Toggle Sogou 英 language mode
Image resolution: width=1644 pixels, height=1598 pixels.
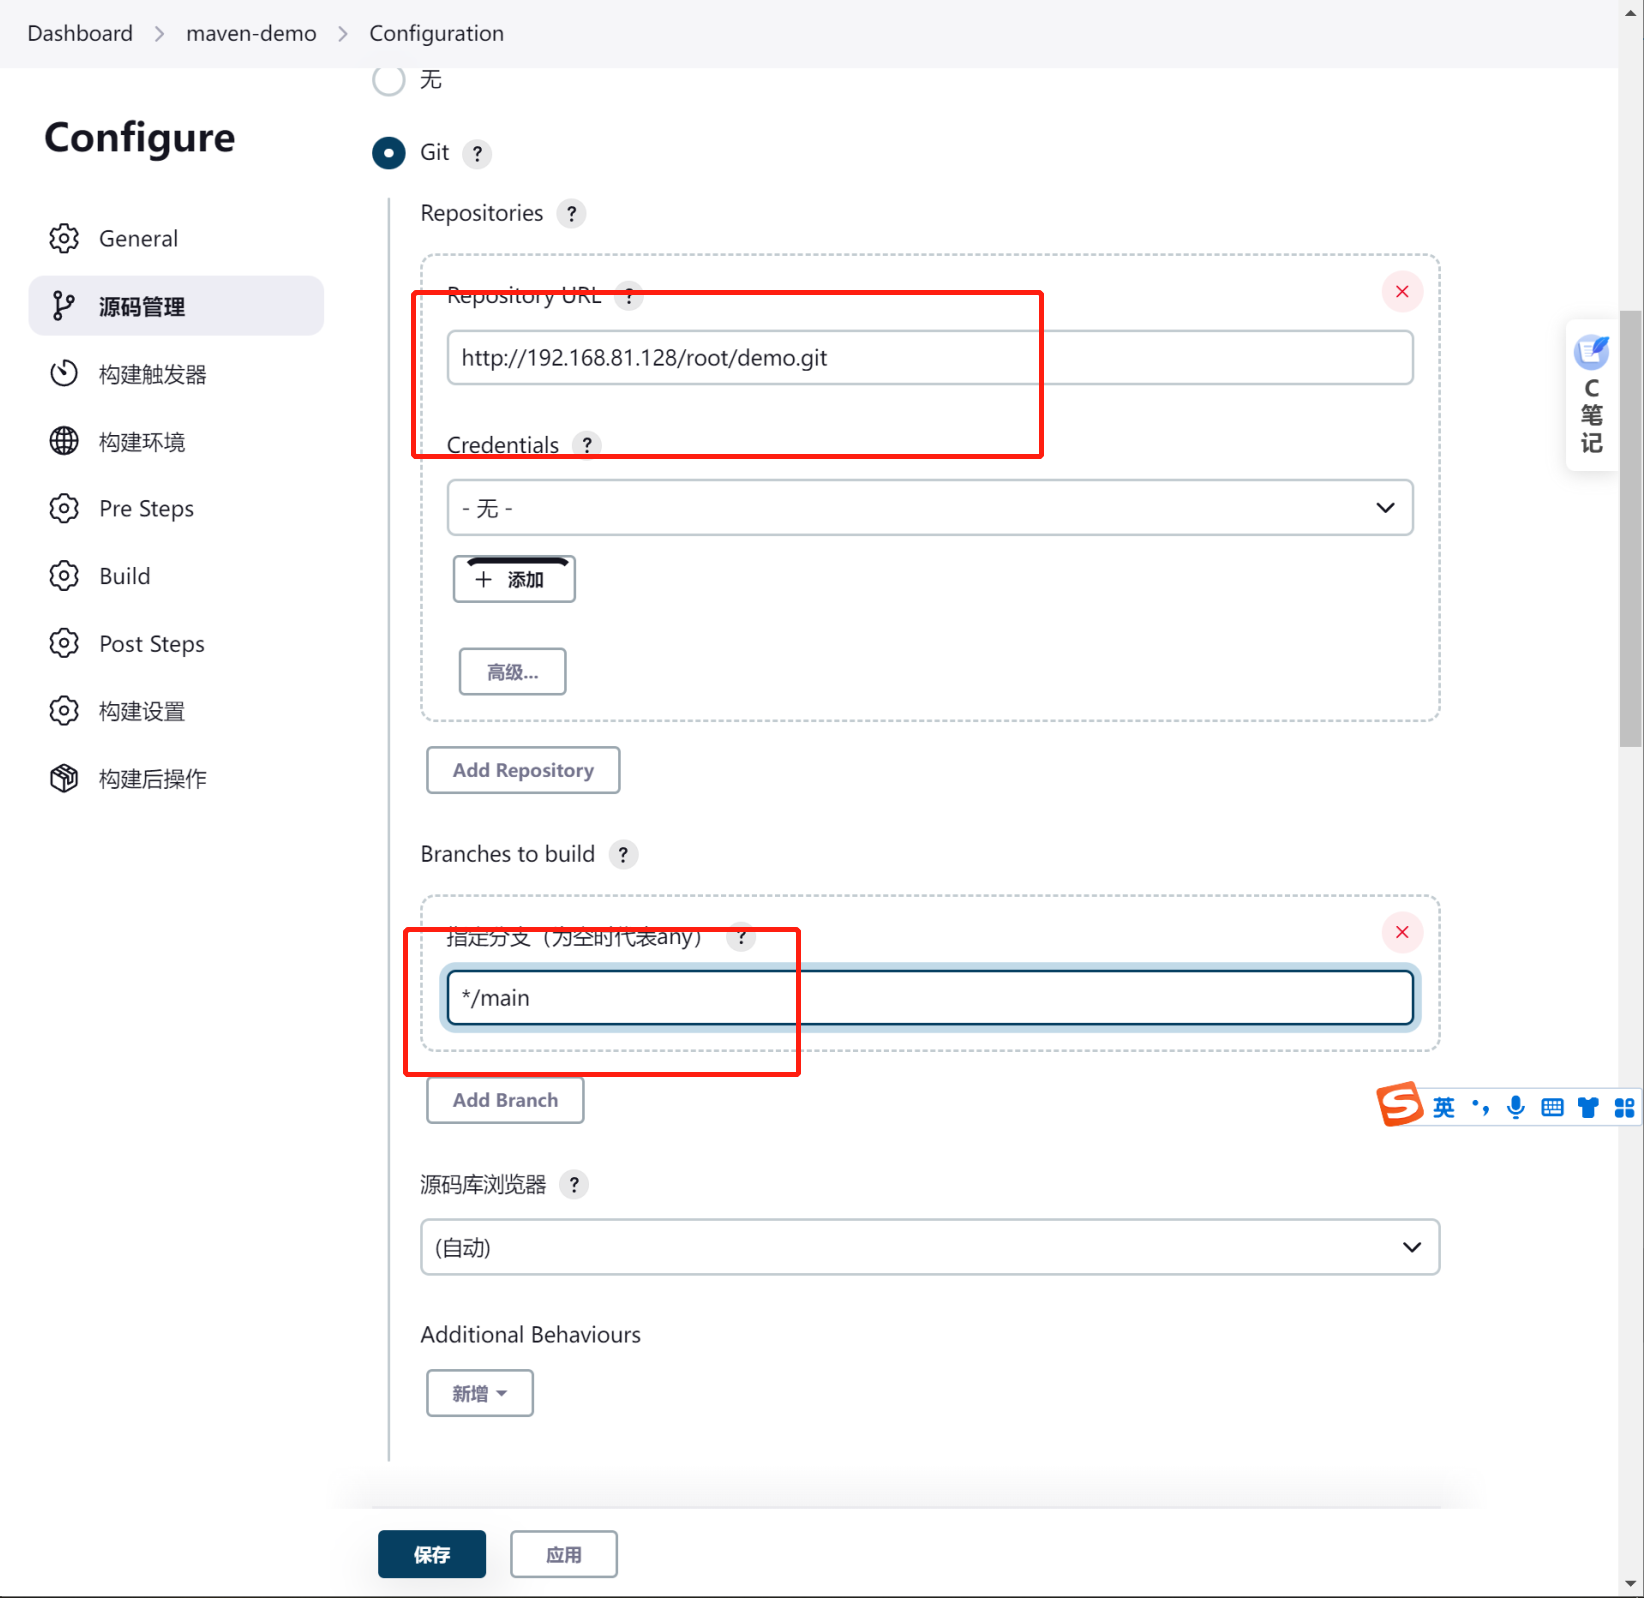click(1443, 1107)
